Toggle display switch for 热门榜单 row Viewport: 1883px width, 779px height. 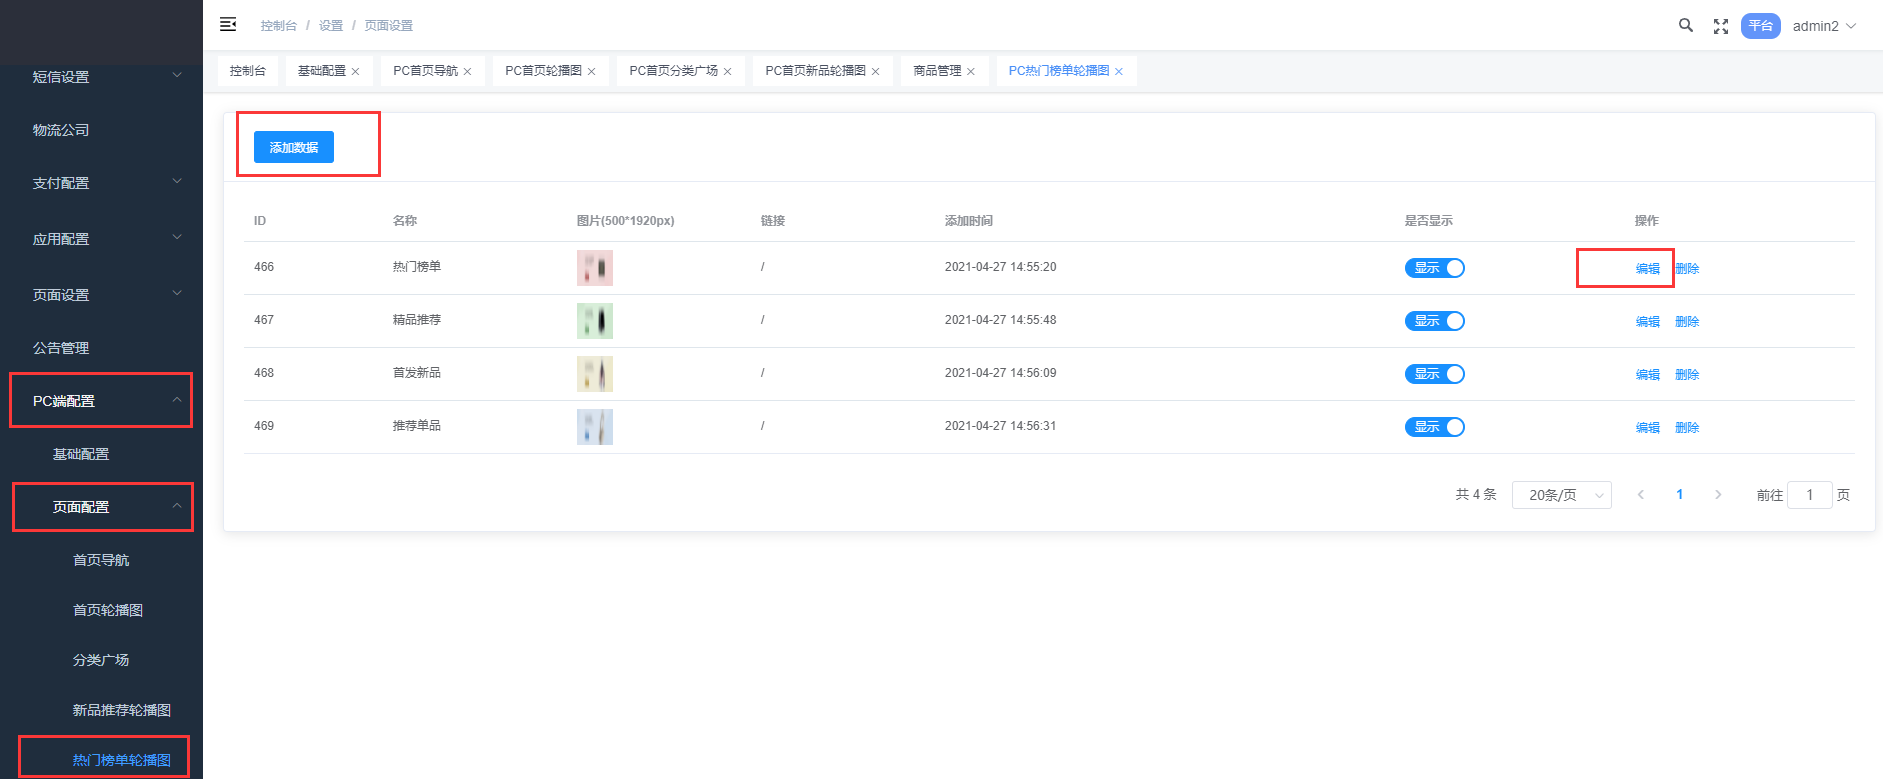click(x=1434, y=268)
